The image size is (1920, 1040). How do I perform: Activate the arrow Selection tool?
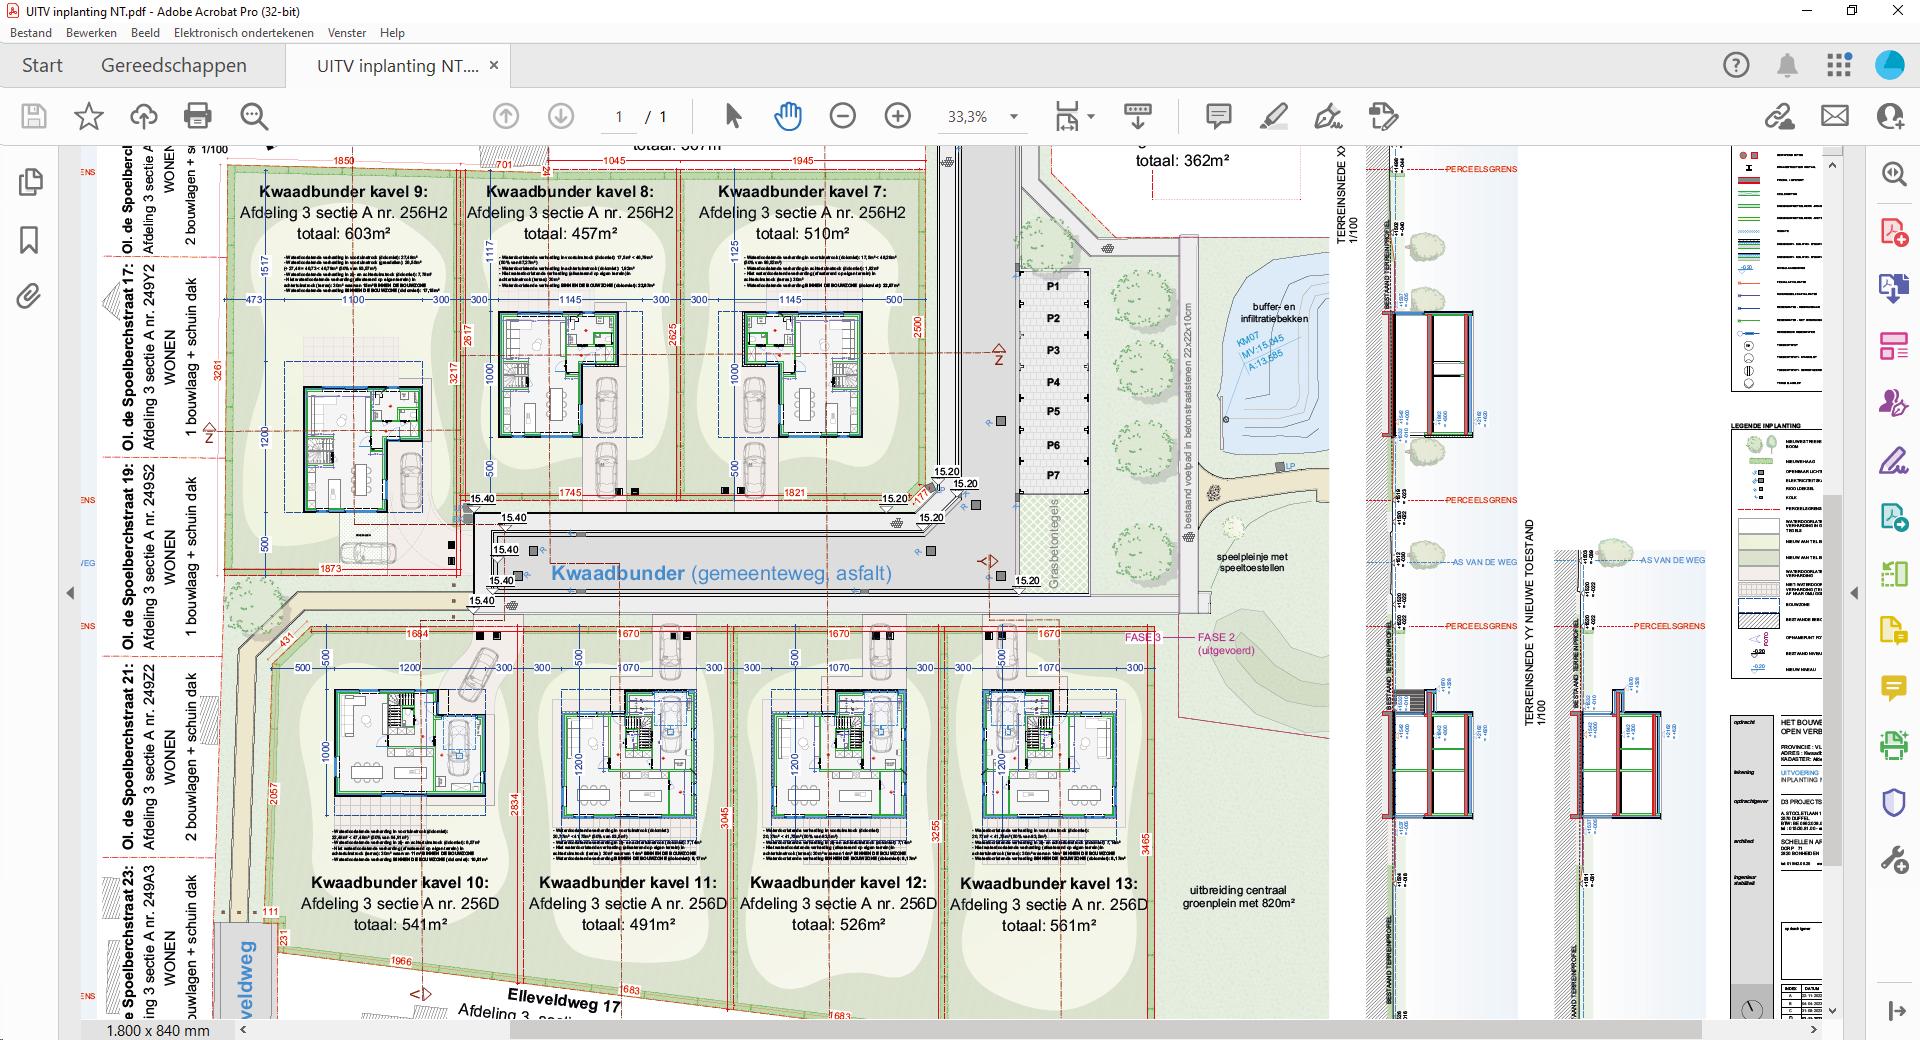tap(733, 116)
